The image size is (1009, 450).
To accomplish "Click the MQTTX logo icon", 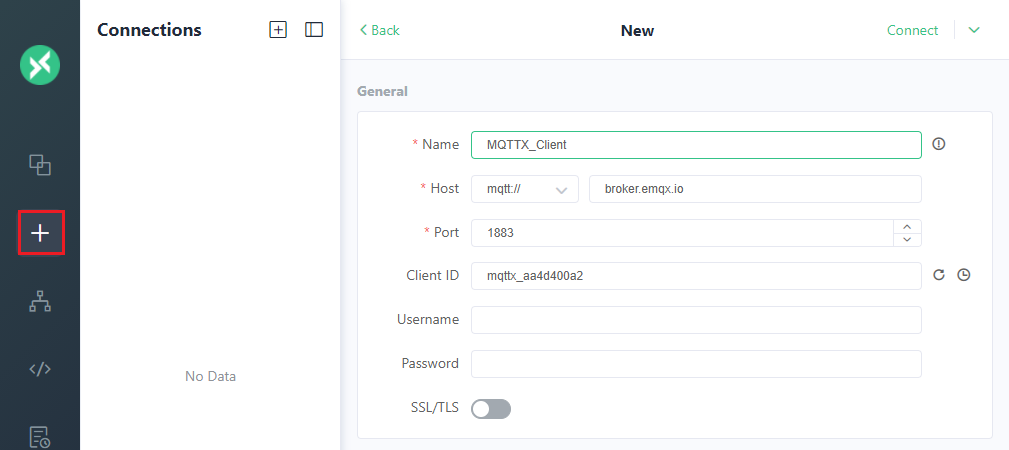I will tap(40, 64).
